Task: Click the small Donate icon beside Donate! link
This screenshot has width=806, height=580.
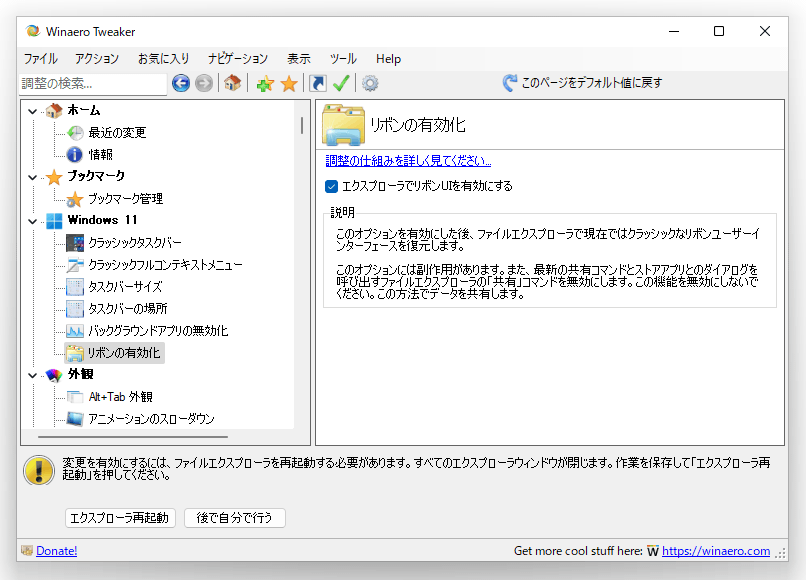Action: pos(27,551)
